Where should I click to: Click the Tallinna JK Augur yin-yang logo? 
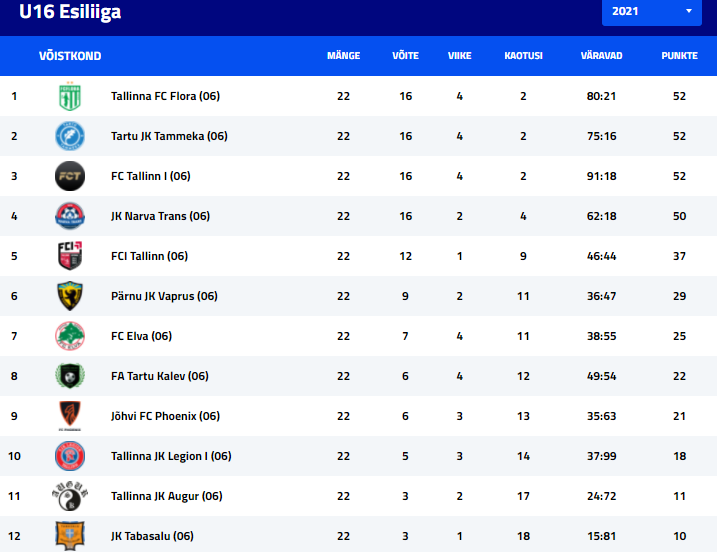click(70, 496)
